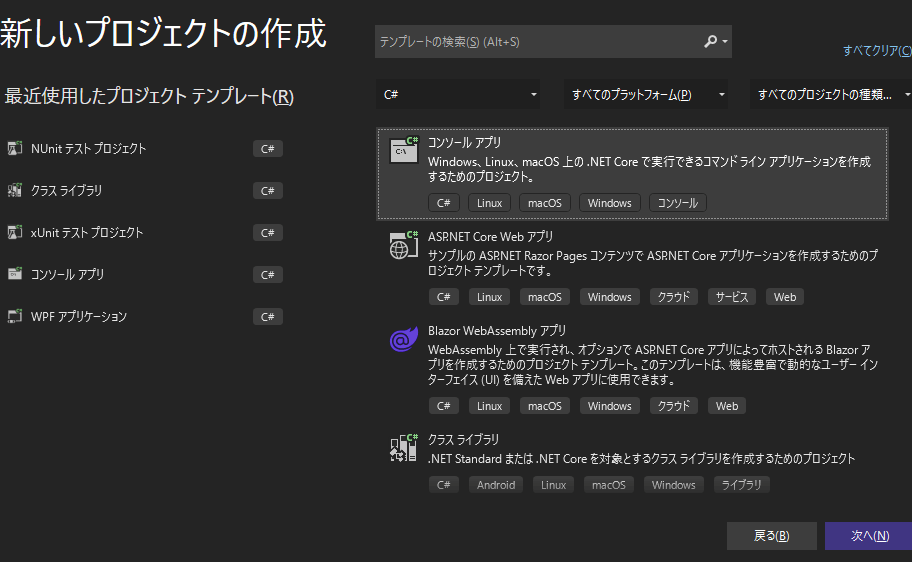Image resolution: width=912 pixels, height=562 pixels.
Task: Click ライブラリ tag on クラス ライブラリ template
Action: (x=741, y=485)
